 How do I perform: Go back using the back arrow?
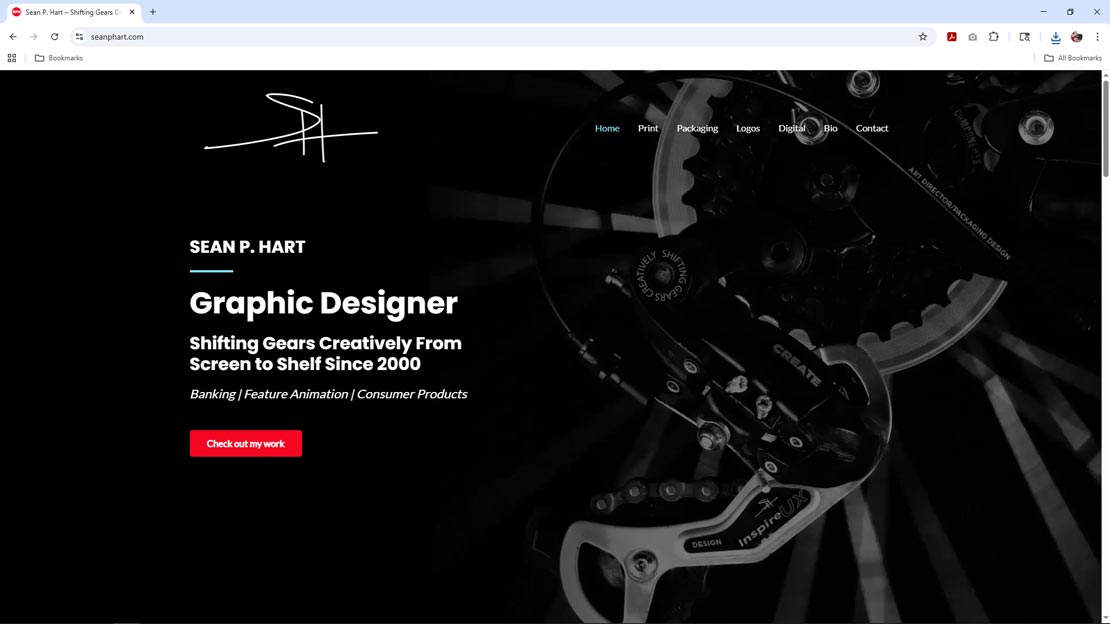tap(13, 37)
